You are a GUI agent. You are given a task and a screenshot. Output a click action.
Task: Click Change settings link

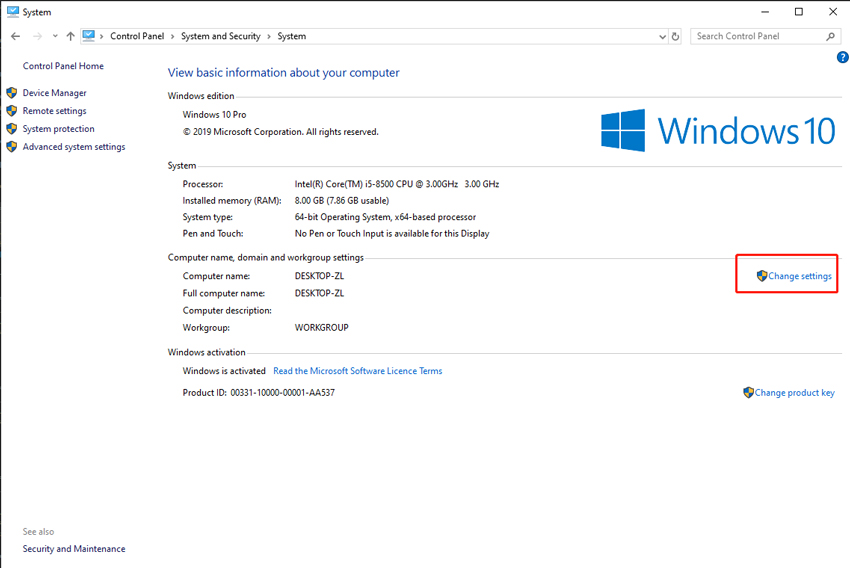800,276
